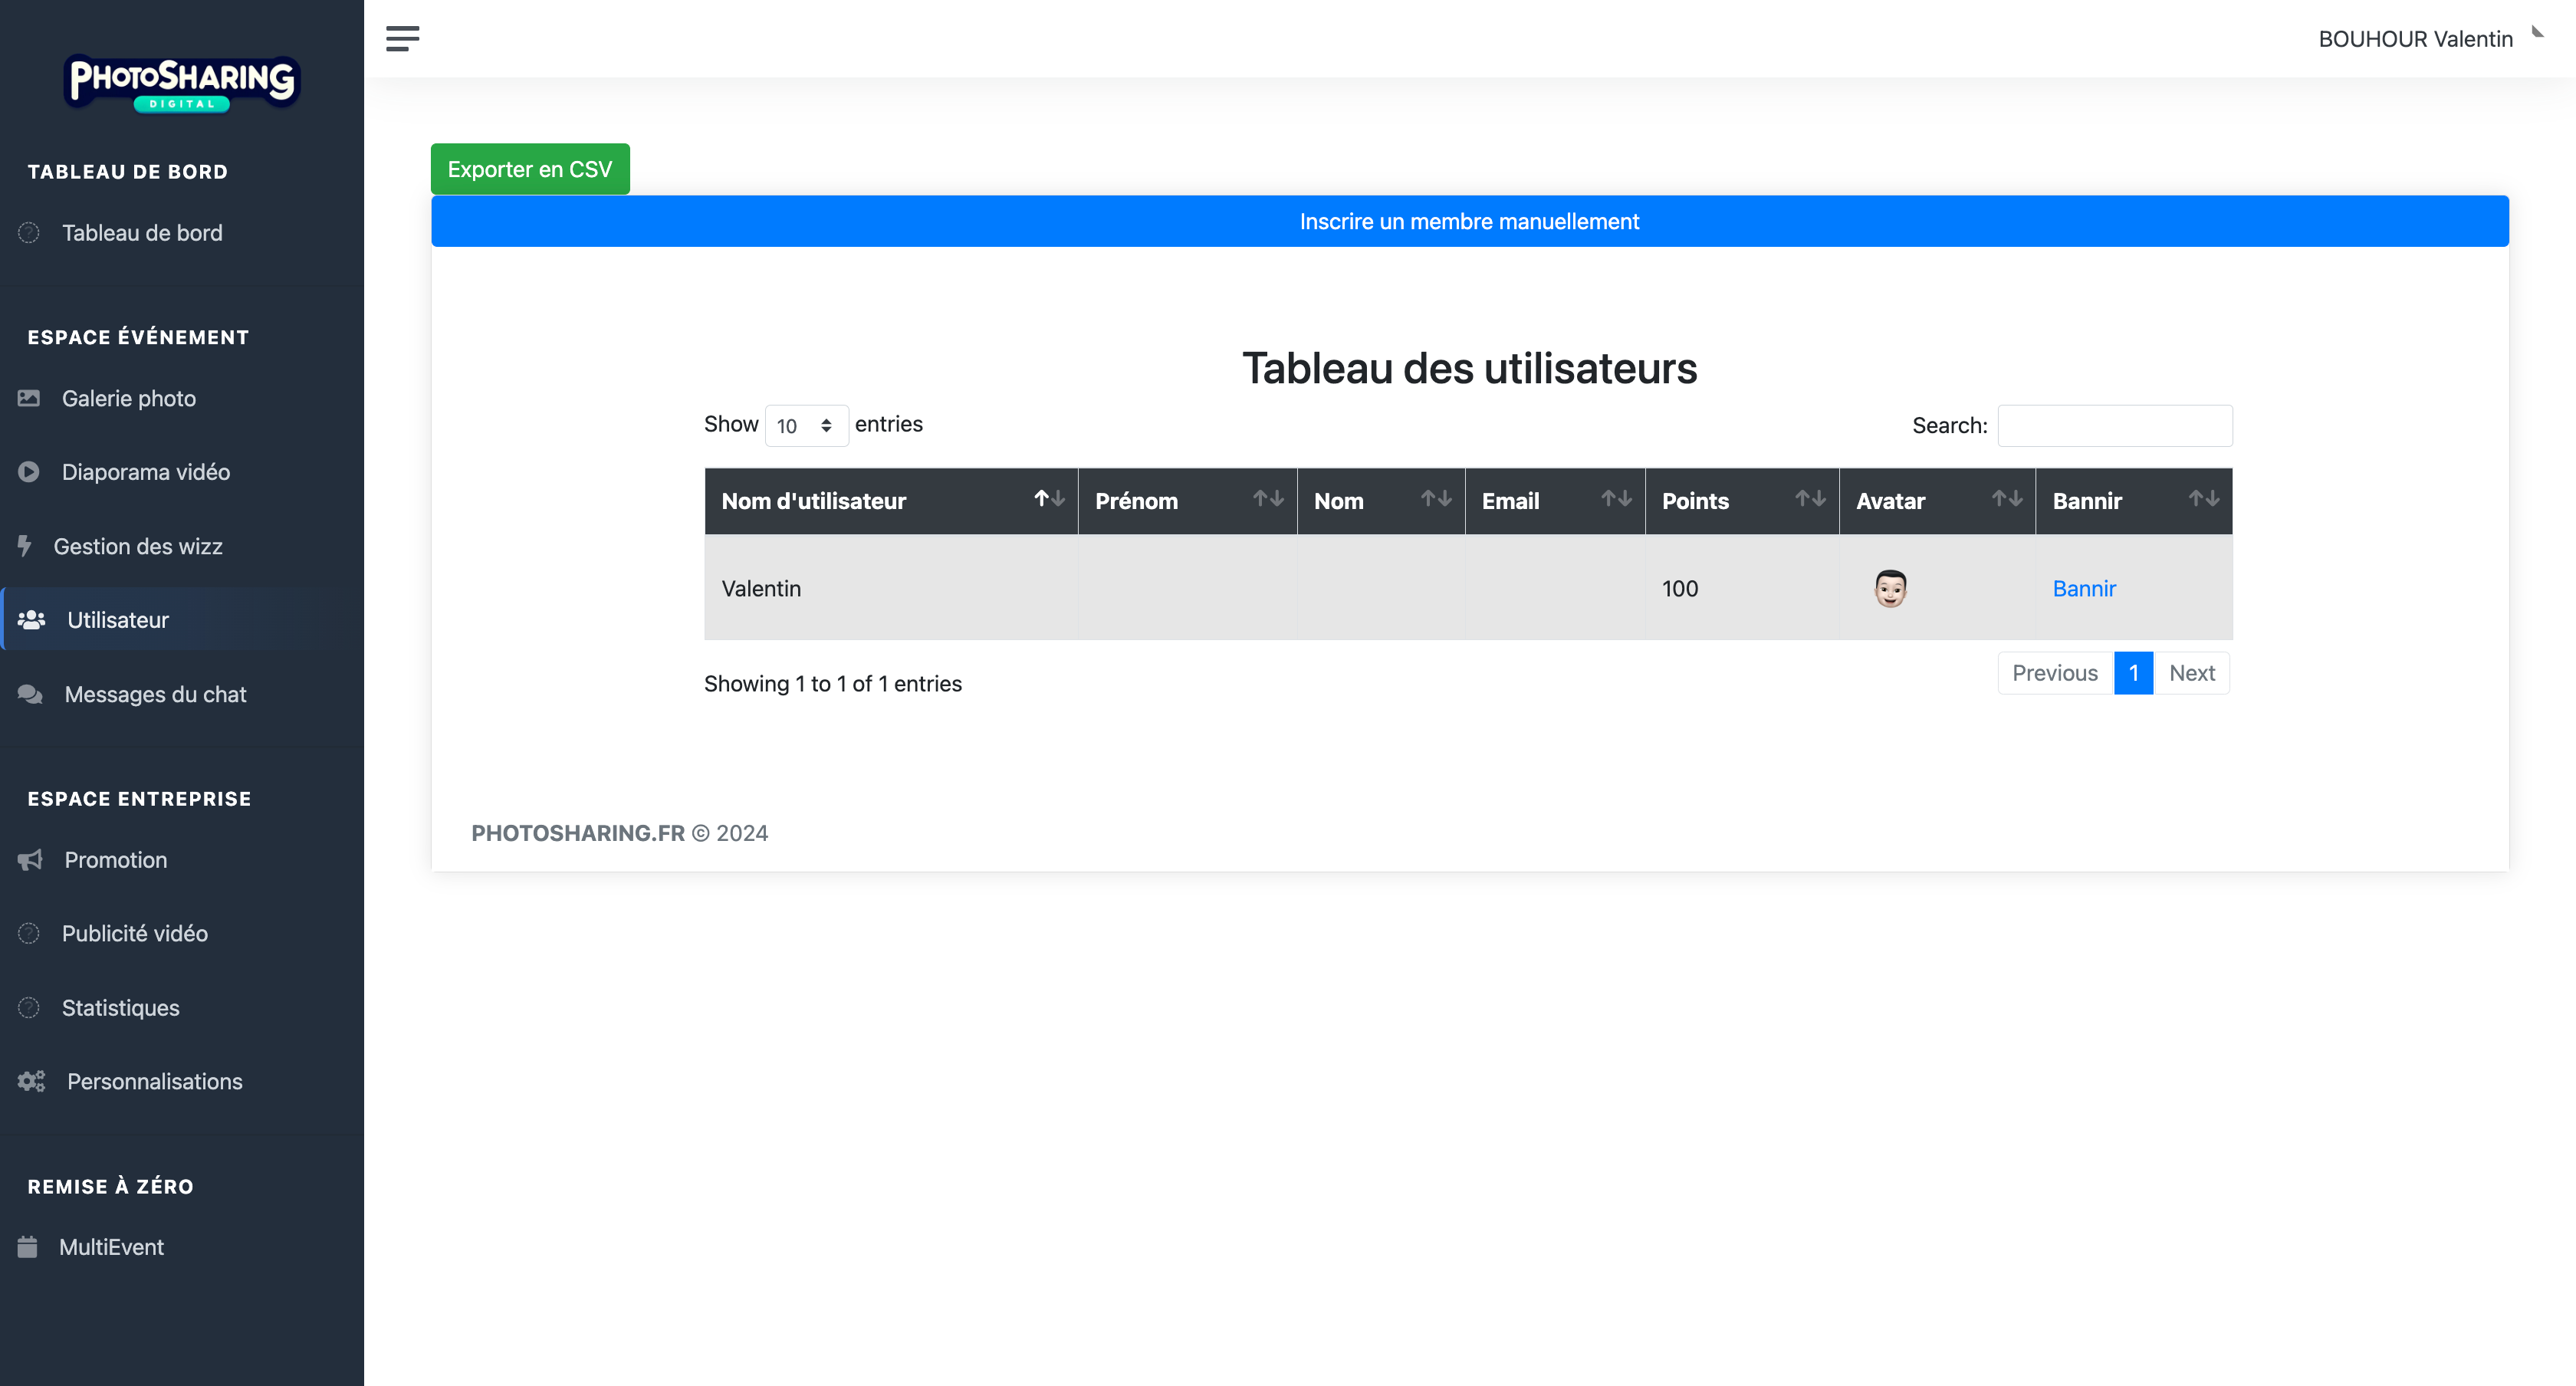Click the Utilisateur users group icon
The width and height of the screenshot is (2576, 1386).
pos(31,620)
